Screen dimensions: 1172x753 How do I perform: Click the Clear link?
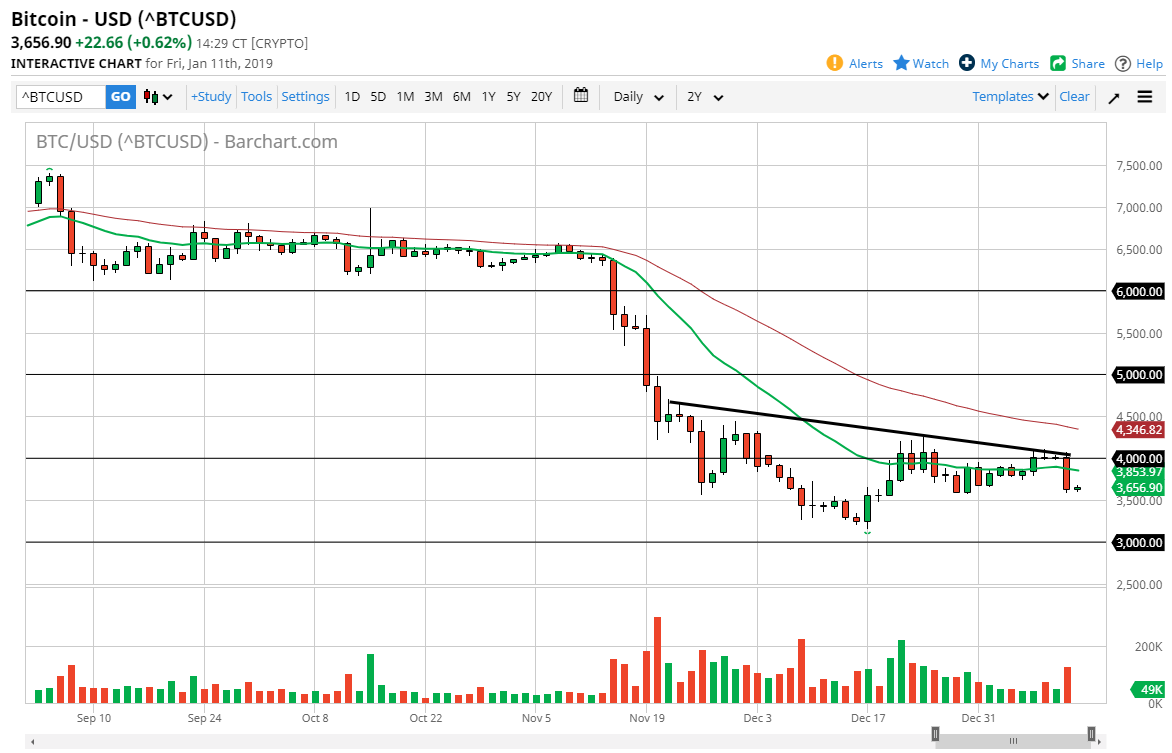coord(1074,97)
